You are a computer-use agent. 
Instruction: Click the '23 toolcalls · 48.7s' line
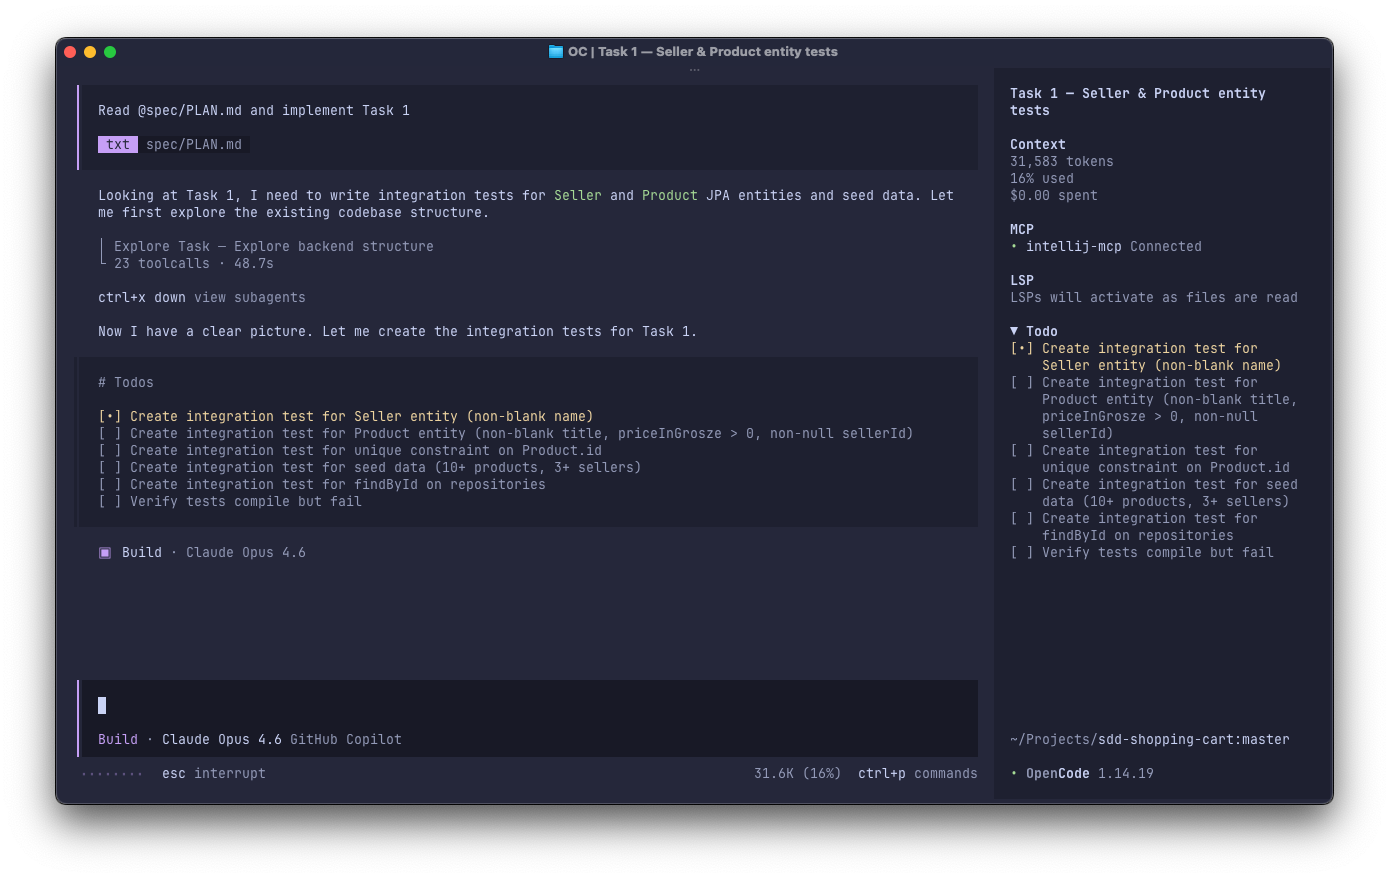(x=194, y=263)
